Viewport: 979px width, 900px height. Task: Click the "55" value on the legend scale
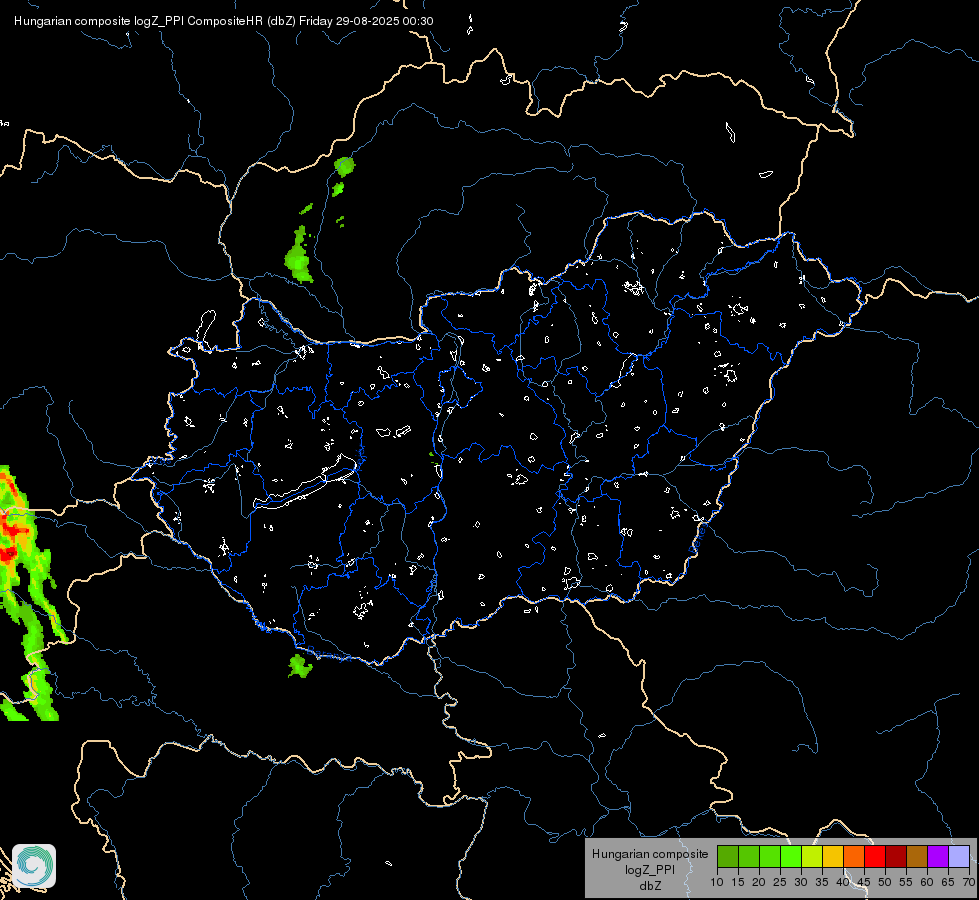point(906,883)
